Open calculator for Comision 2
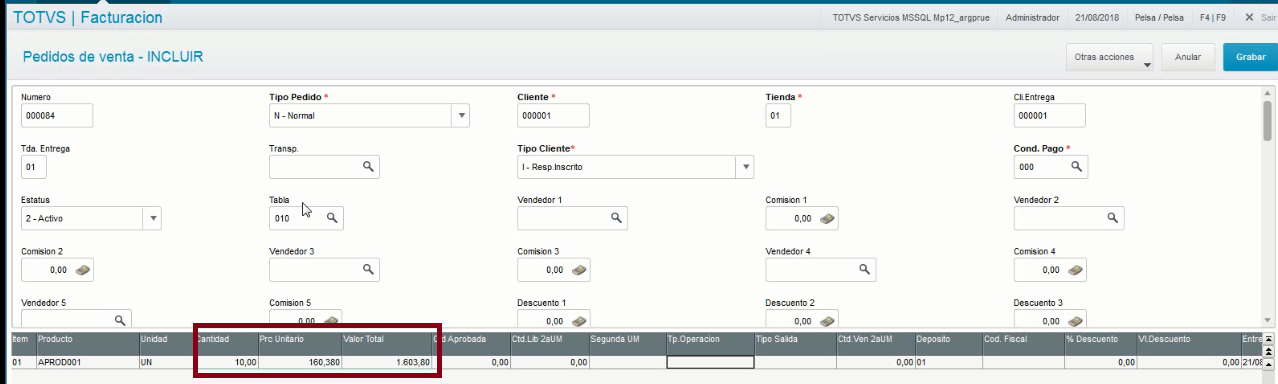Image resolution: width=1278 pixels, height=384 pixels. (84, 269)
